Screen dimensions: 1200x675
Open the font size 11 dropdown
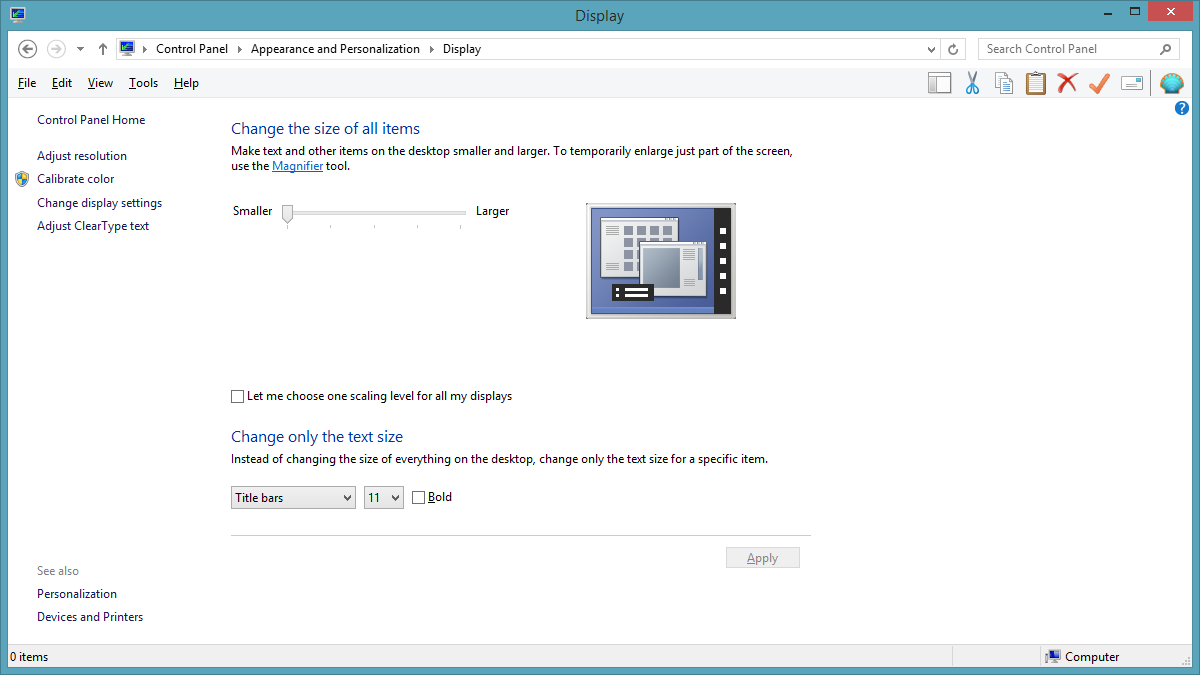pyautogui.click(x=383, y=497)
